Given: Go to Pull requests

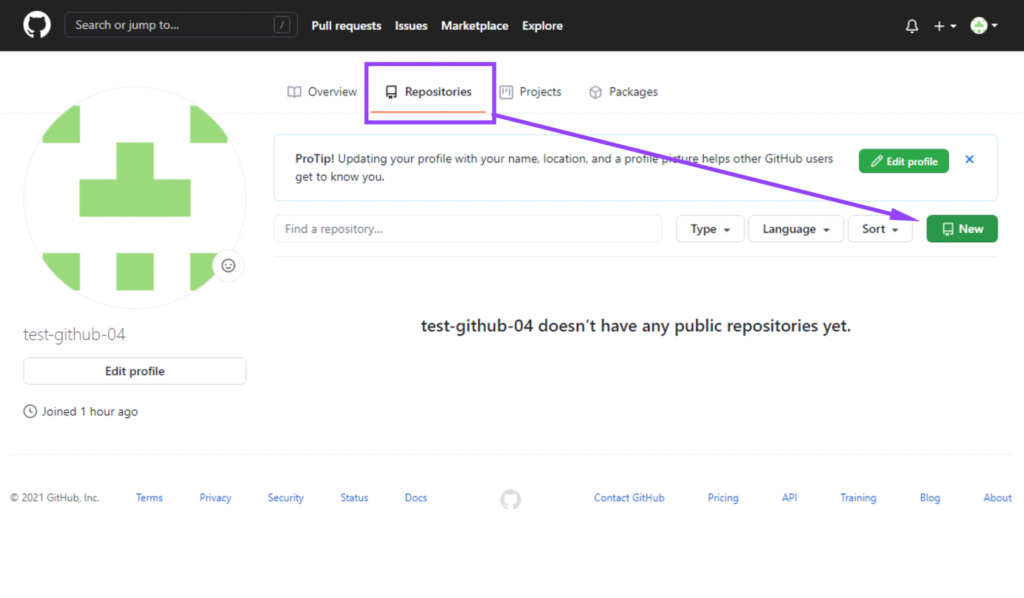Looking at the screenshot, I should click(346, 25).
